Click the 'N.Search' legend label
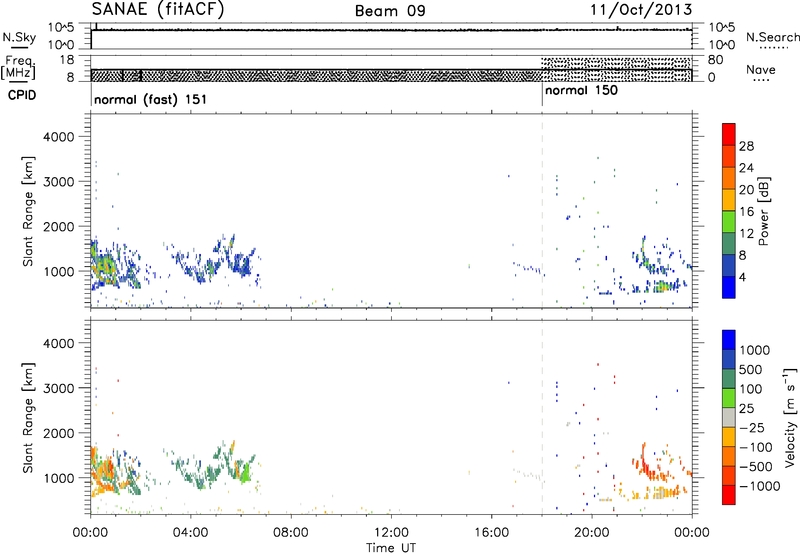The height and width of the screenshot is (554, 800). pos(773,37)
